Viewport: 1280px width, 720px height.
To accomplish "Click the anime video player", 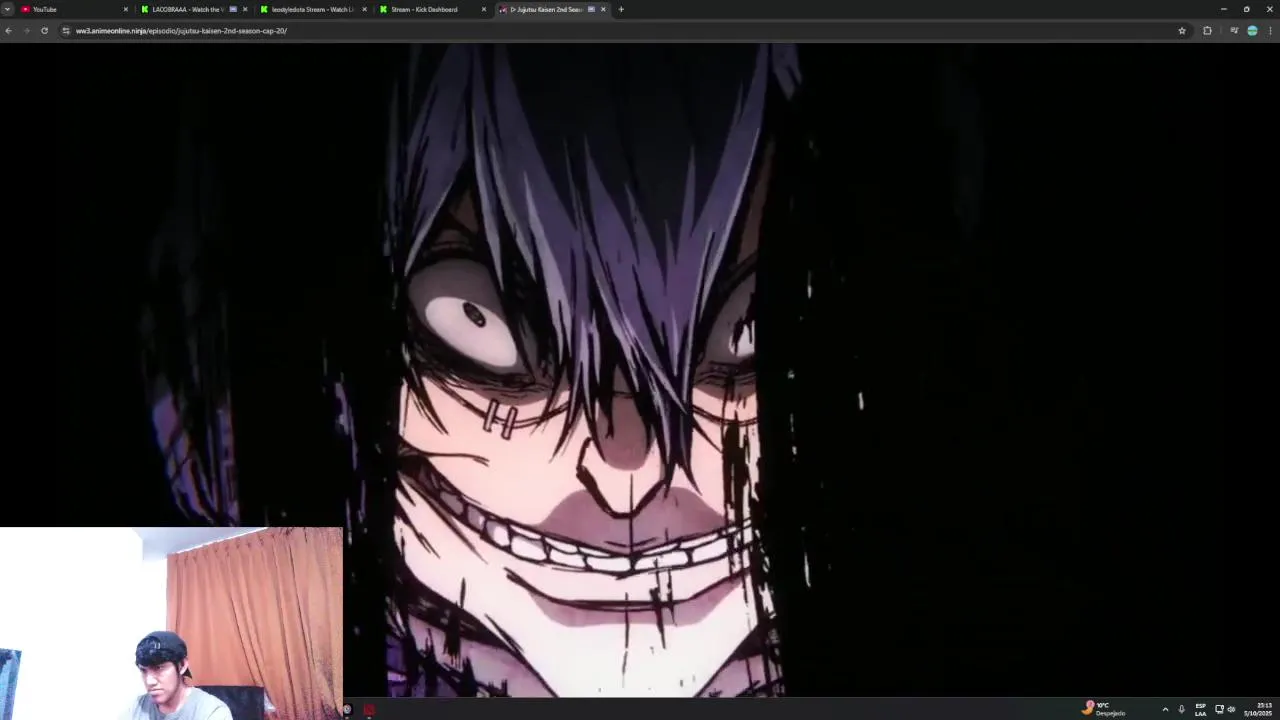I will pos(640,370).
